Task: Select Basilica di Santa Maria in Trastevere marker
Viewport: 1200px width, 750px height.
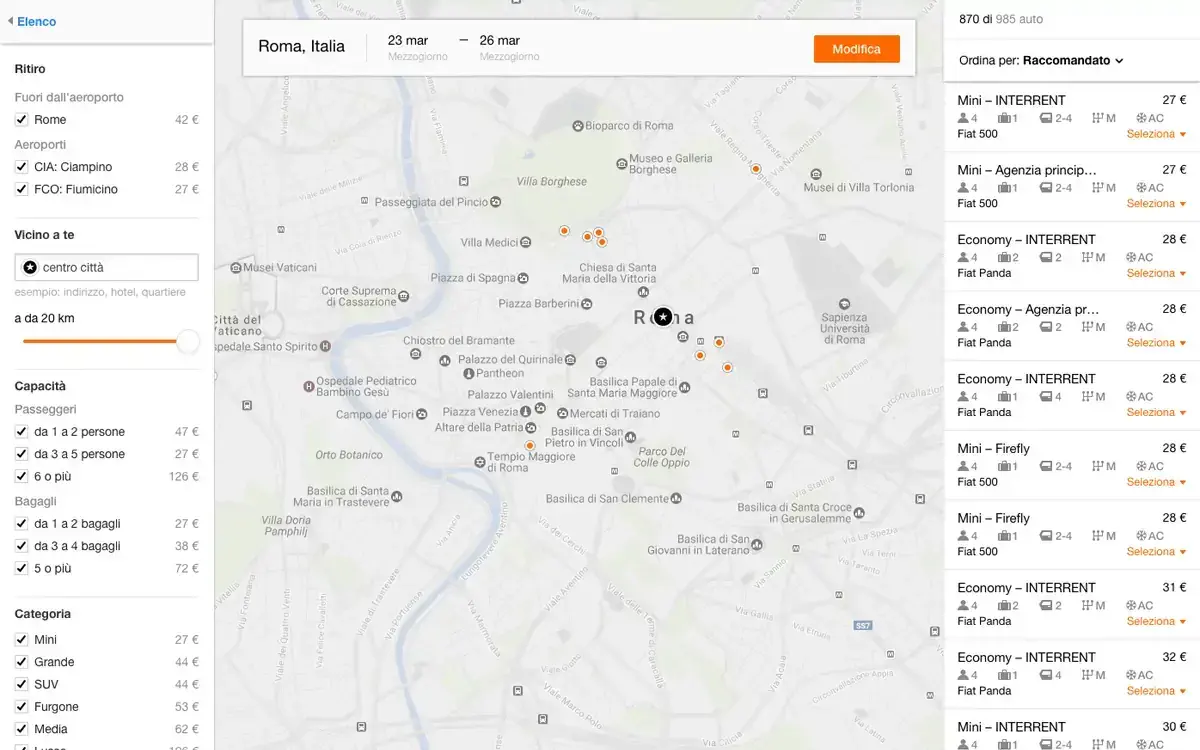Action: (398, 496)
